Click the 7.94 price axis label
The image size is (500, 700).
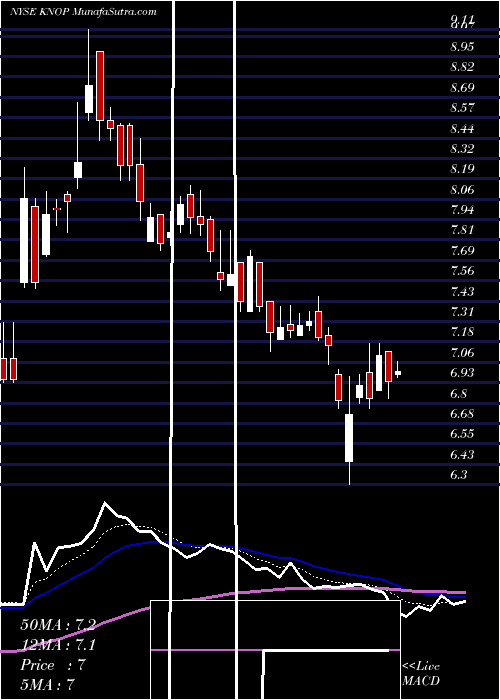click(x=462, y=209)
